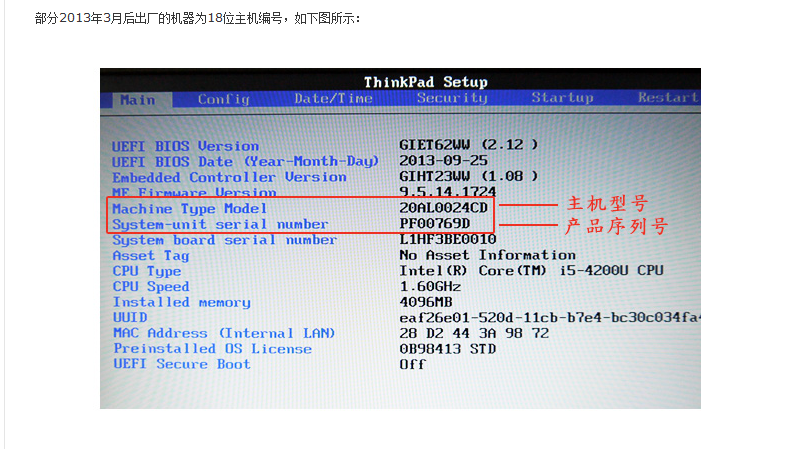The image size is (793, 449).
Task: Click the UEFI Secure Boot label
Action: point(182,364)
